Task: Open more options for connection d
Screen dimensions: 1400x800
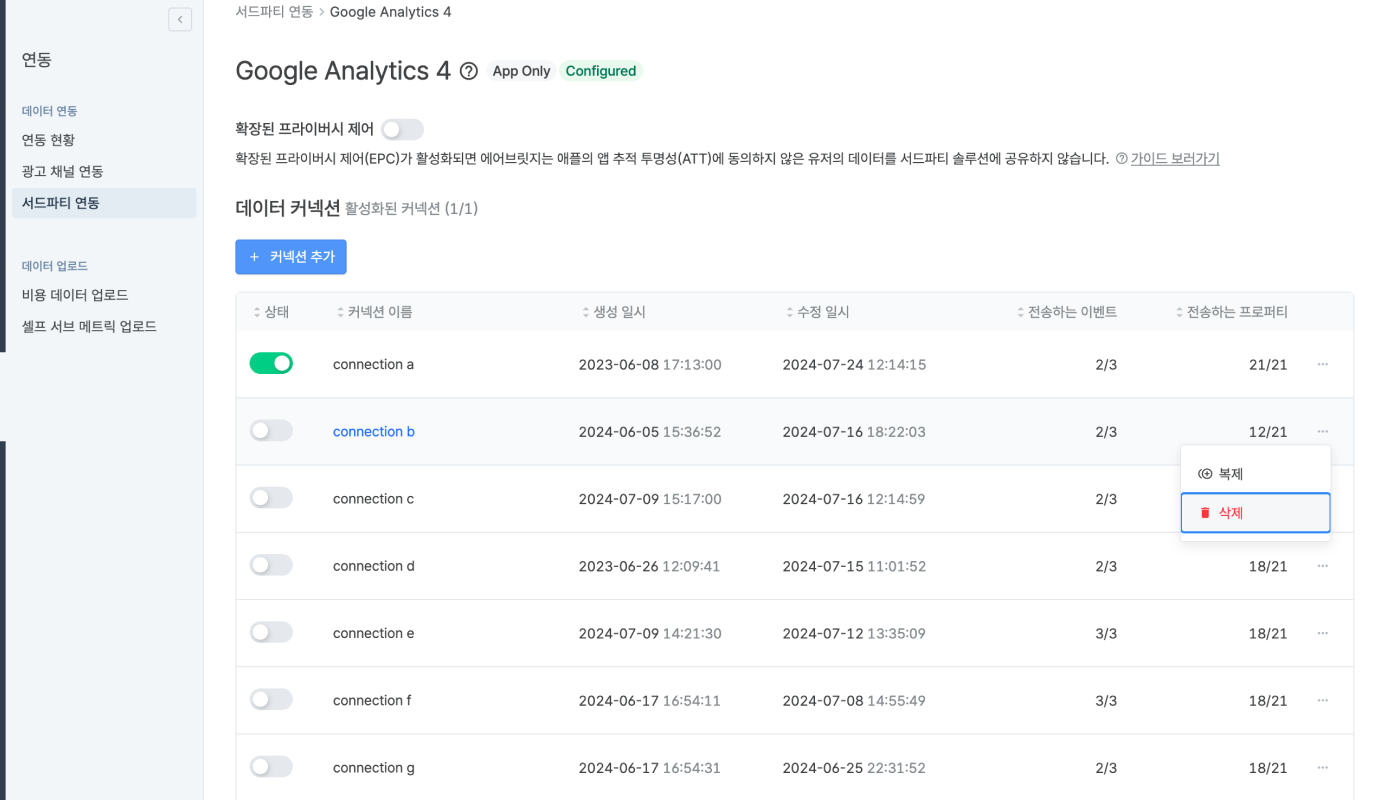Action: click(x=1323, y=566)
